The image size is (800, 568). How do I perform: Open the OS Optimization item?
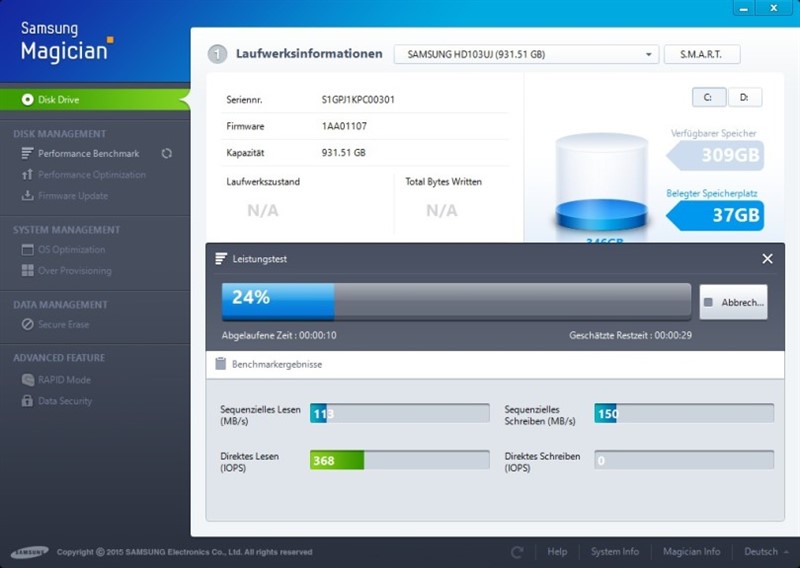(71, 250)
